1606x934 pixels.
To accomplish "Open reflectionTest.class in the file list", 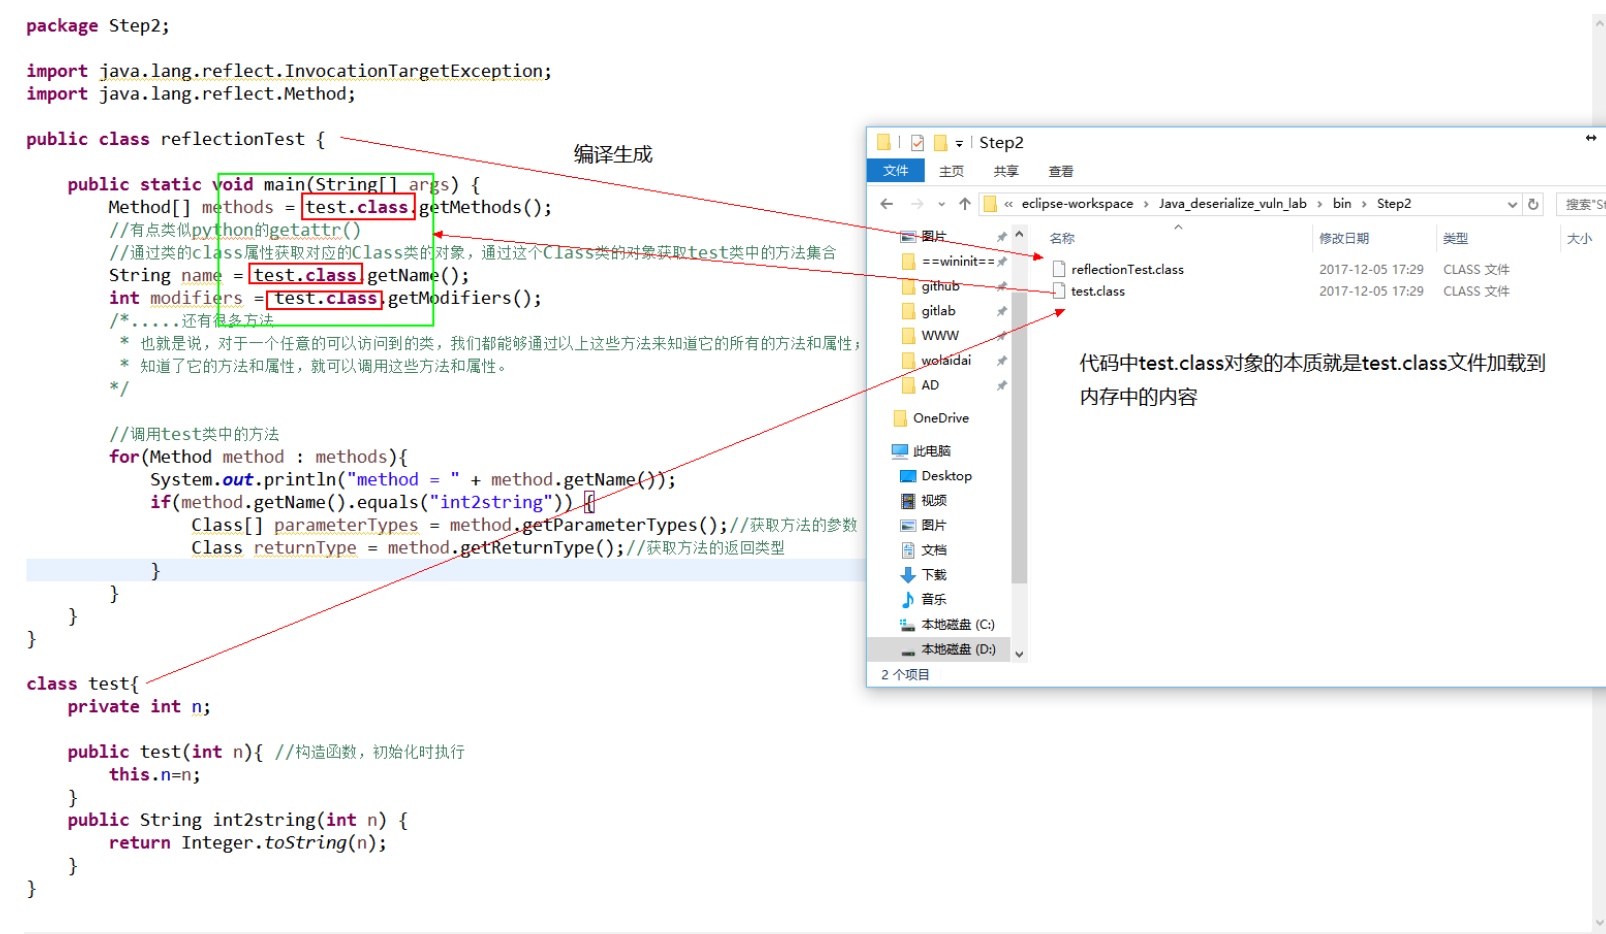I will click(1126, 268).
